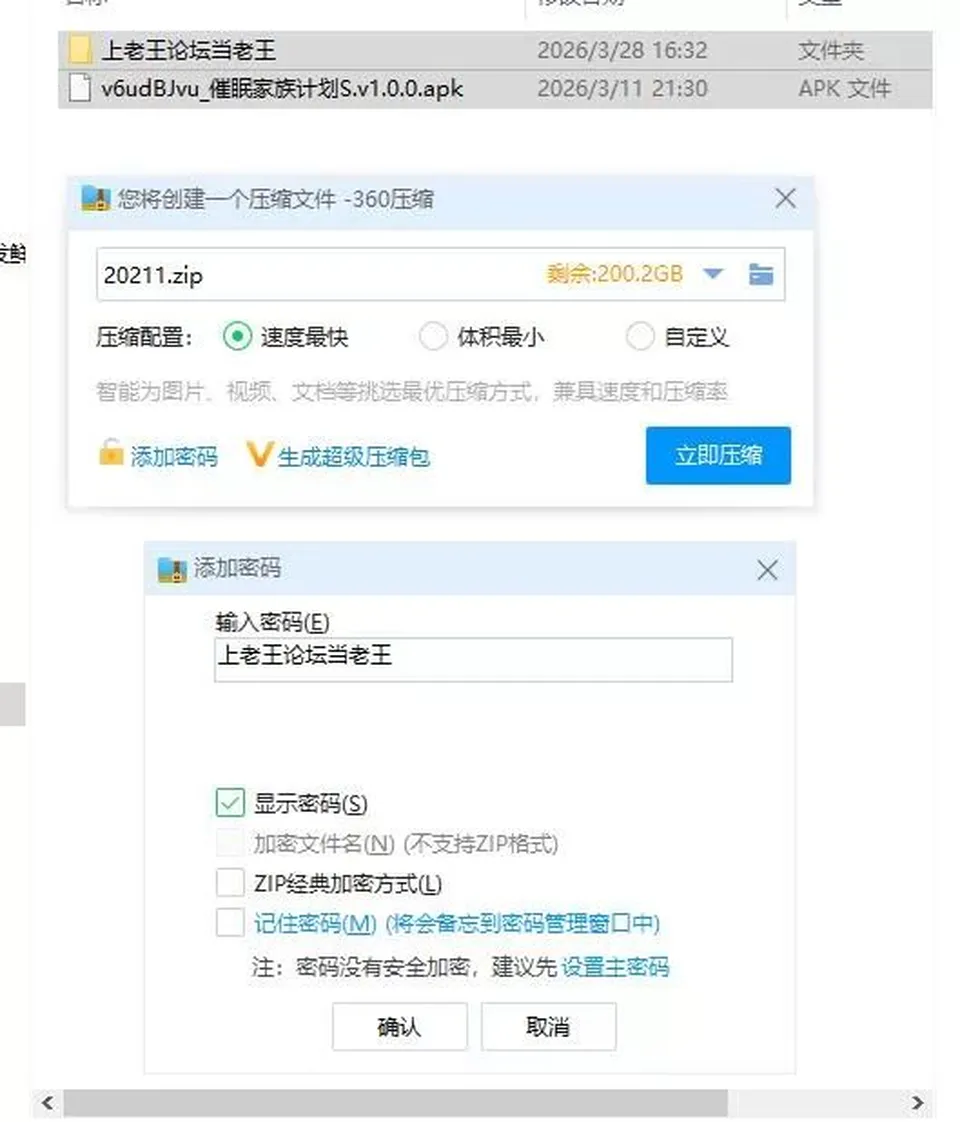The width and height of the screenshot is (960, 1122).
Task: Click the right scroll arrow
Action: pyautogui.click(x=918, y=1102)
